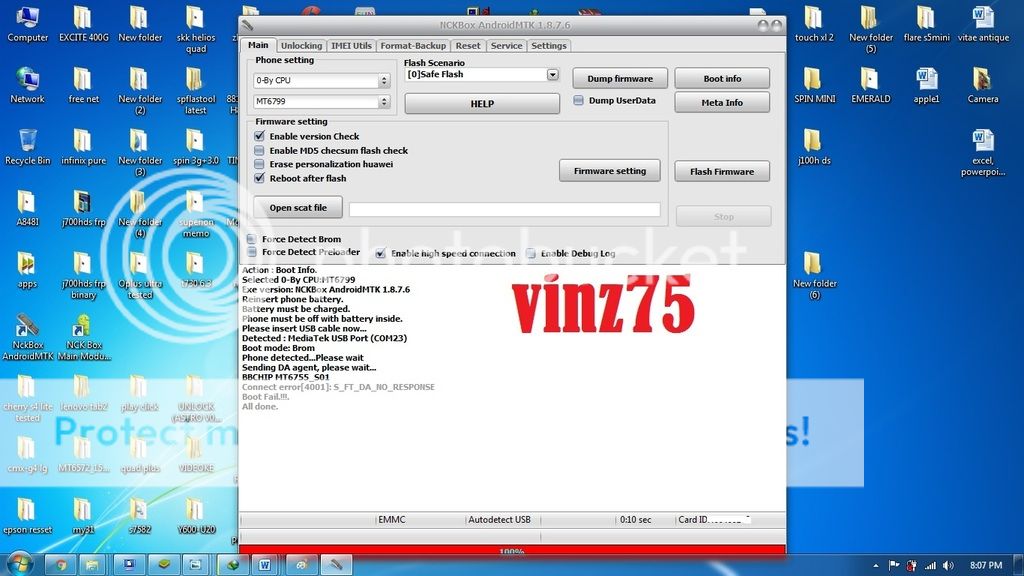
Task: Switch to the Unlocking tab
Action: pos(301,46)
